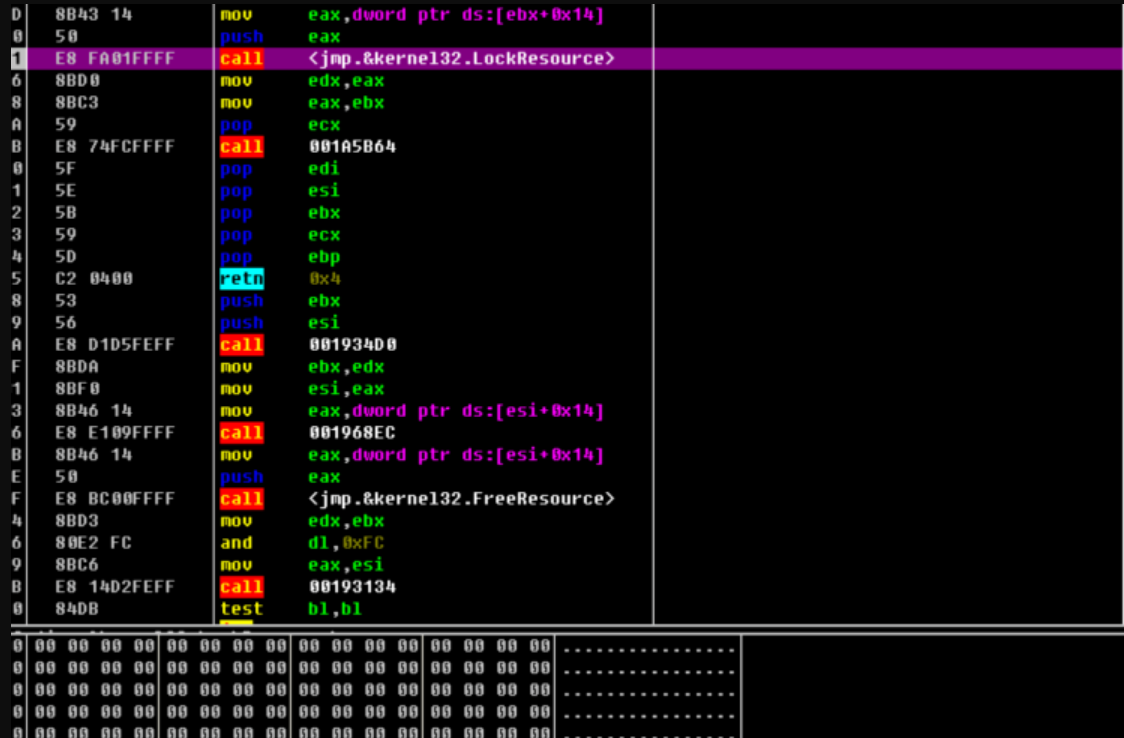Click opcode bytes C2 0400
Image resolution: width=1124 pixels, height=738 pixels.
(94, 279)
